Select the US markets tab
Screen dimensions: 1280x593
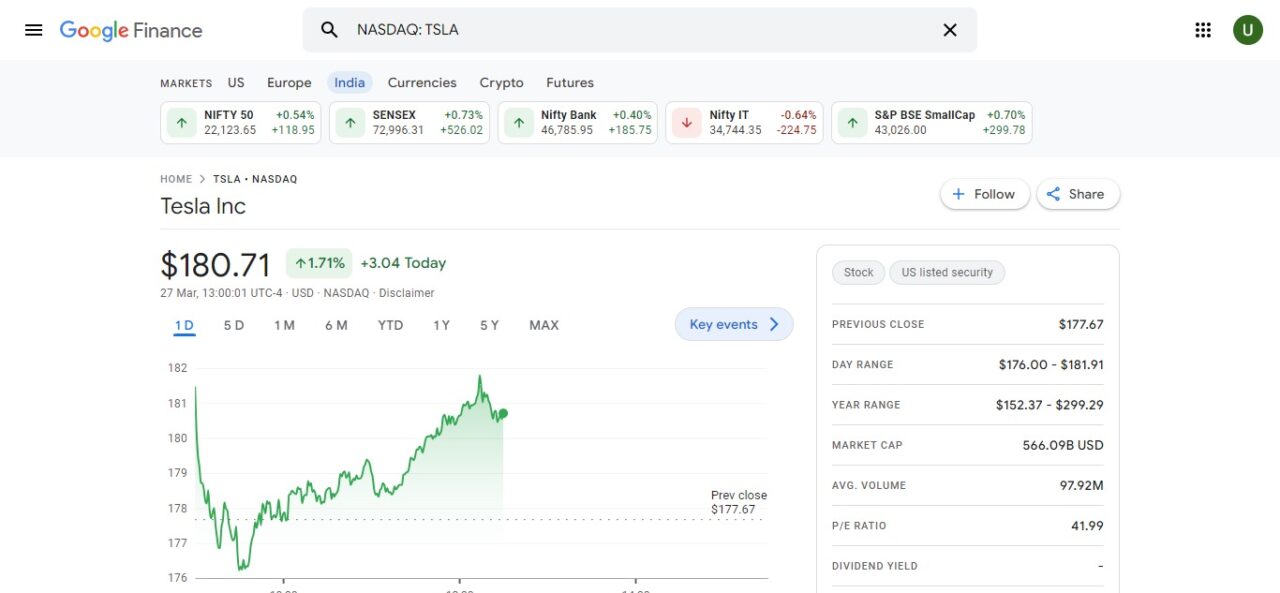click(236, 83)
